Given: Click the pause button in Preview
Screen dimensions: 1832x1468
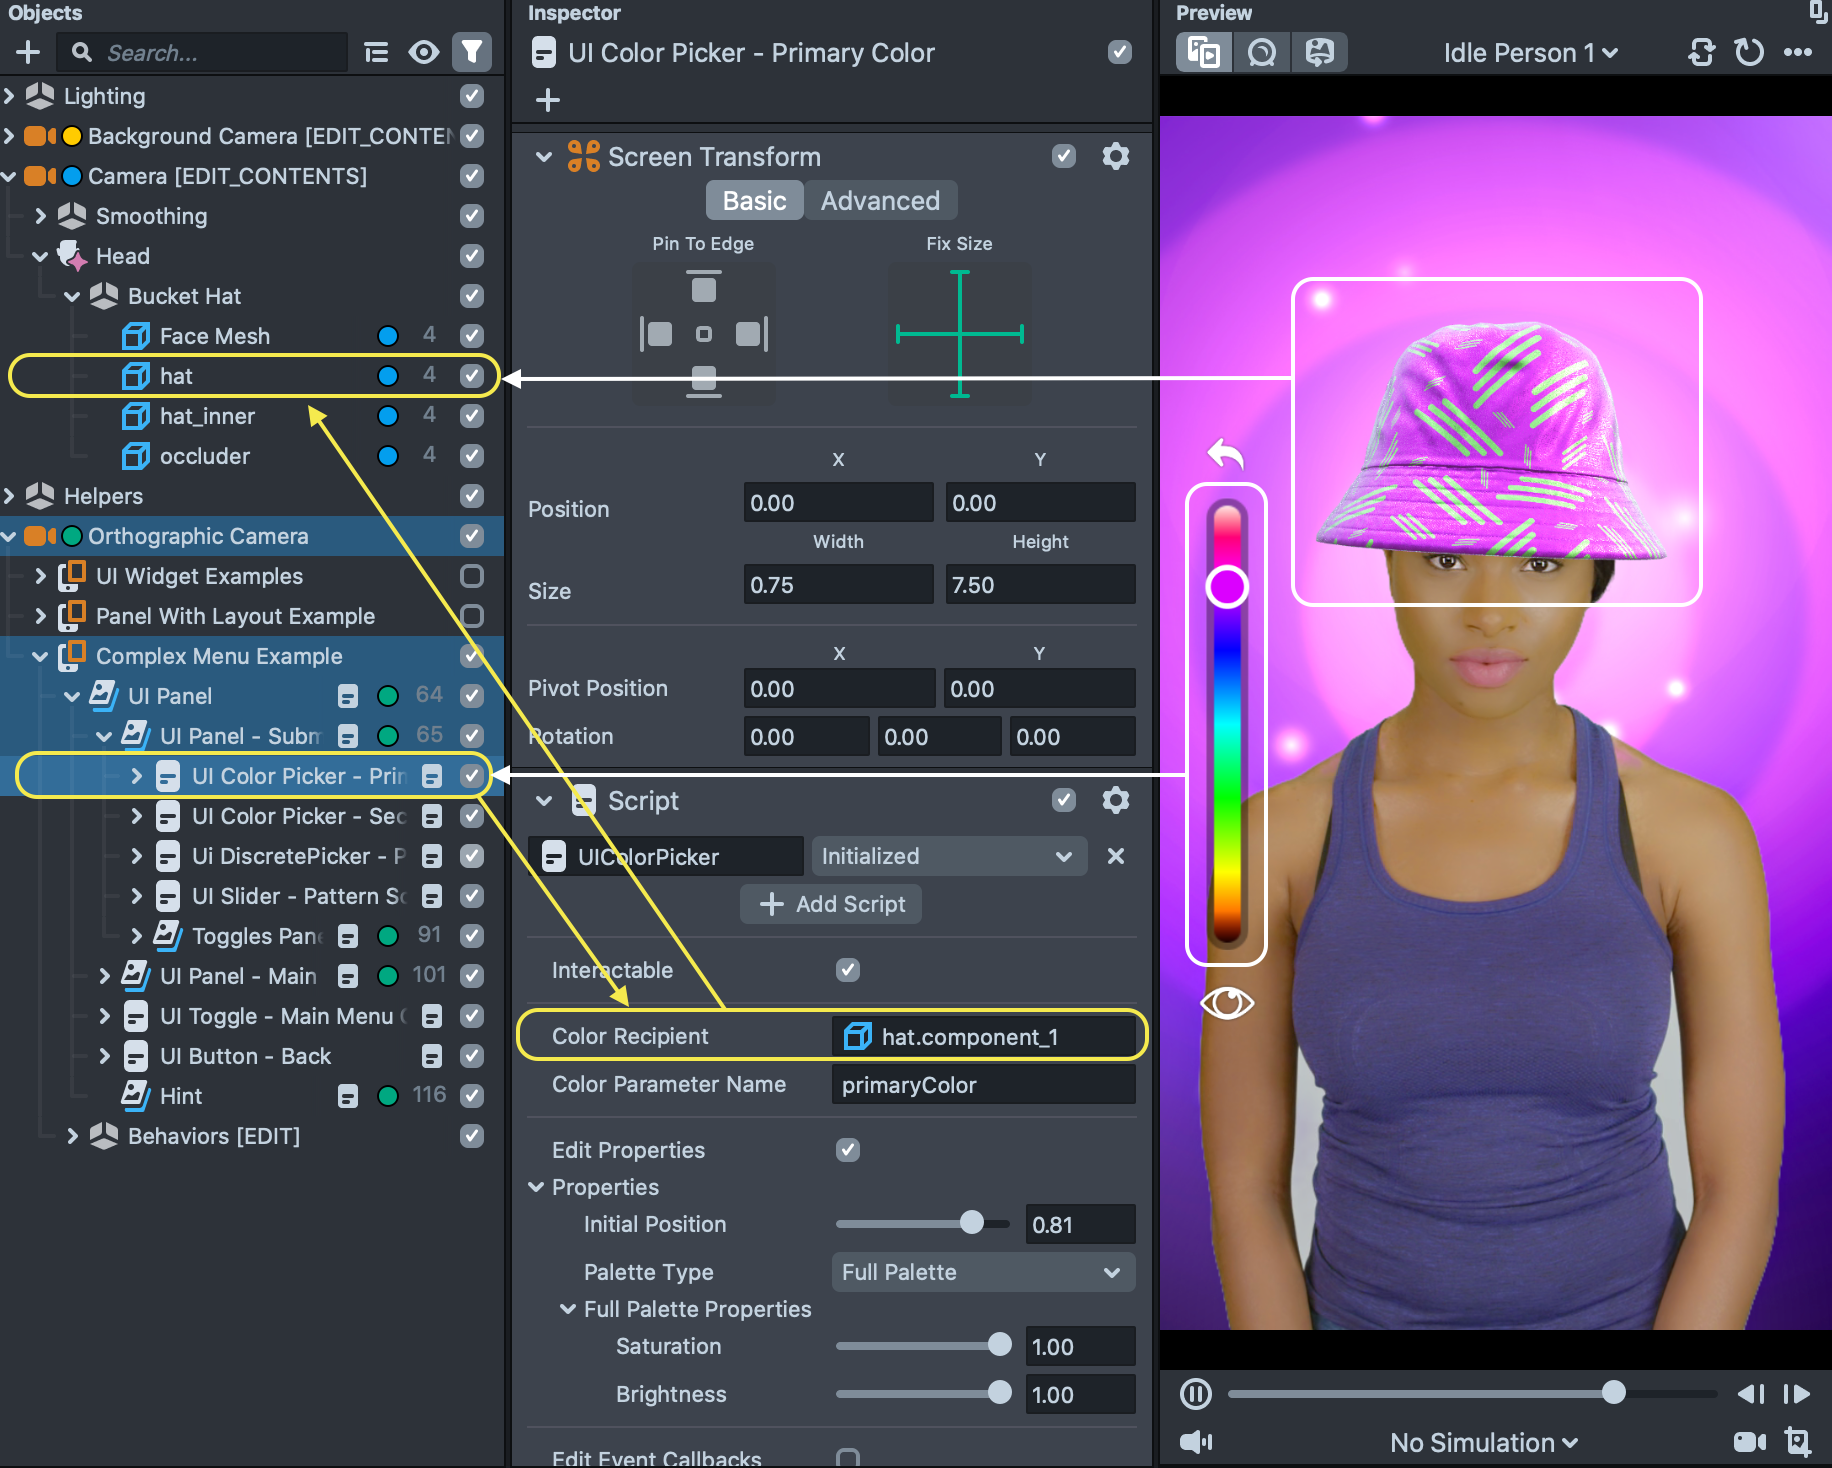Looking at the screenshot, I should 1195,1393.
